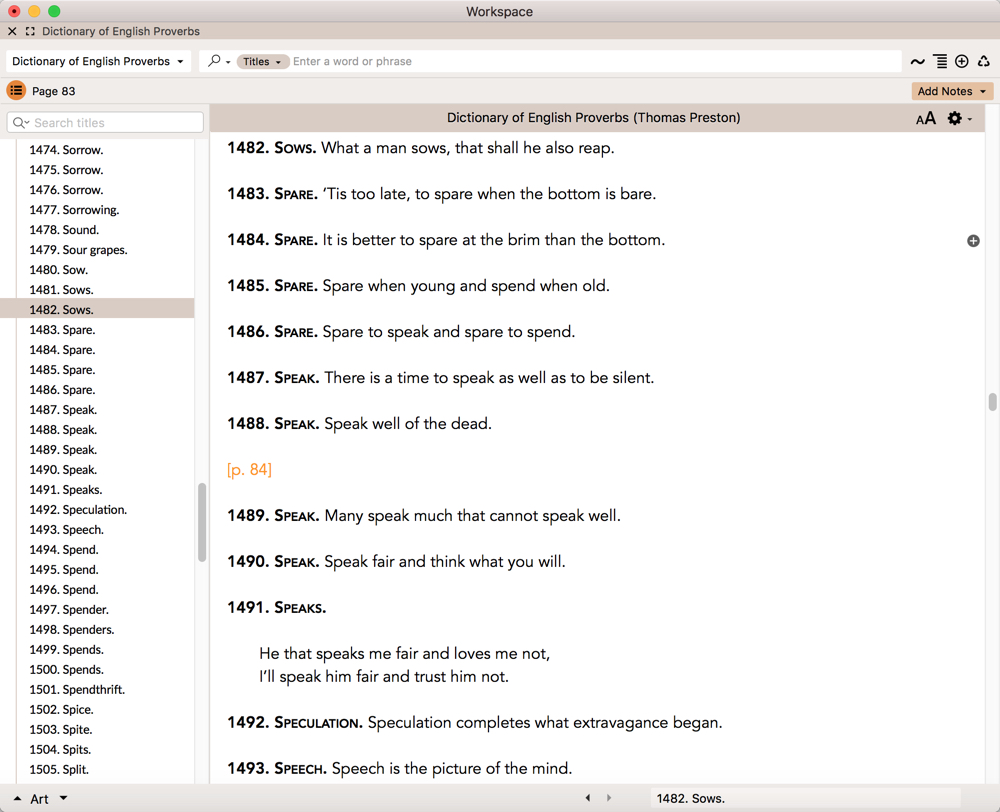Select '1503. Spite.' in the title list
Screen dimensions: 1000x812
pos(61,730)
